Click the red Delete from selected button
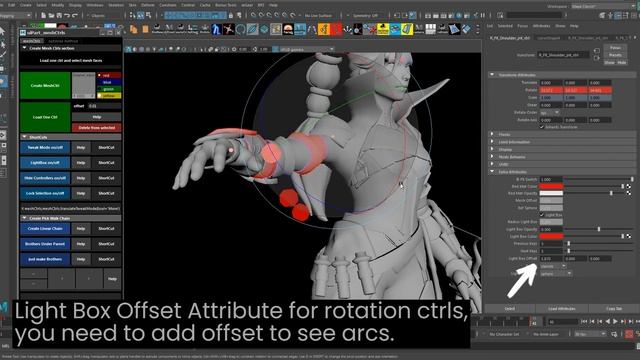This screenshot has height=360, width=640. pos(97,128)
